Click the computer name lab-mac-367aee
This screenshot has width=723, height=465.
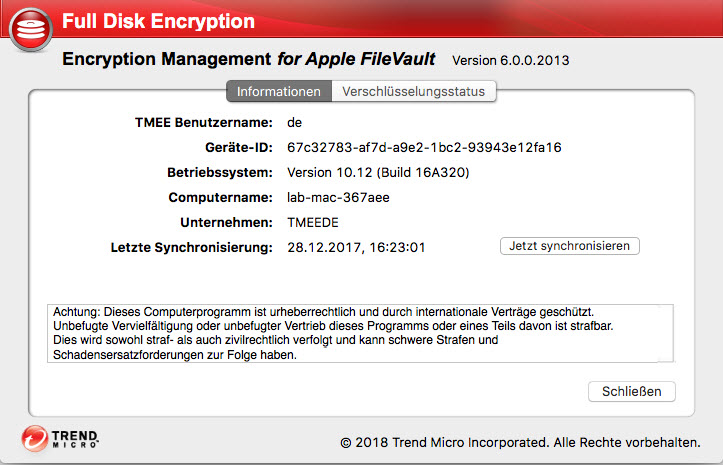338,198
